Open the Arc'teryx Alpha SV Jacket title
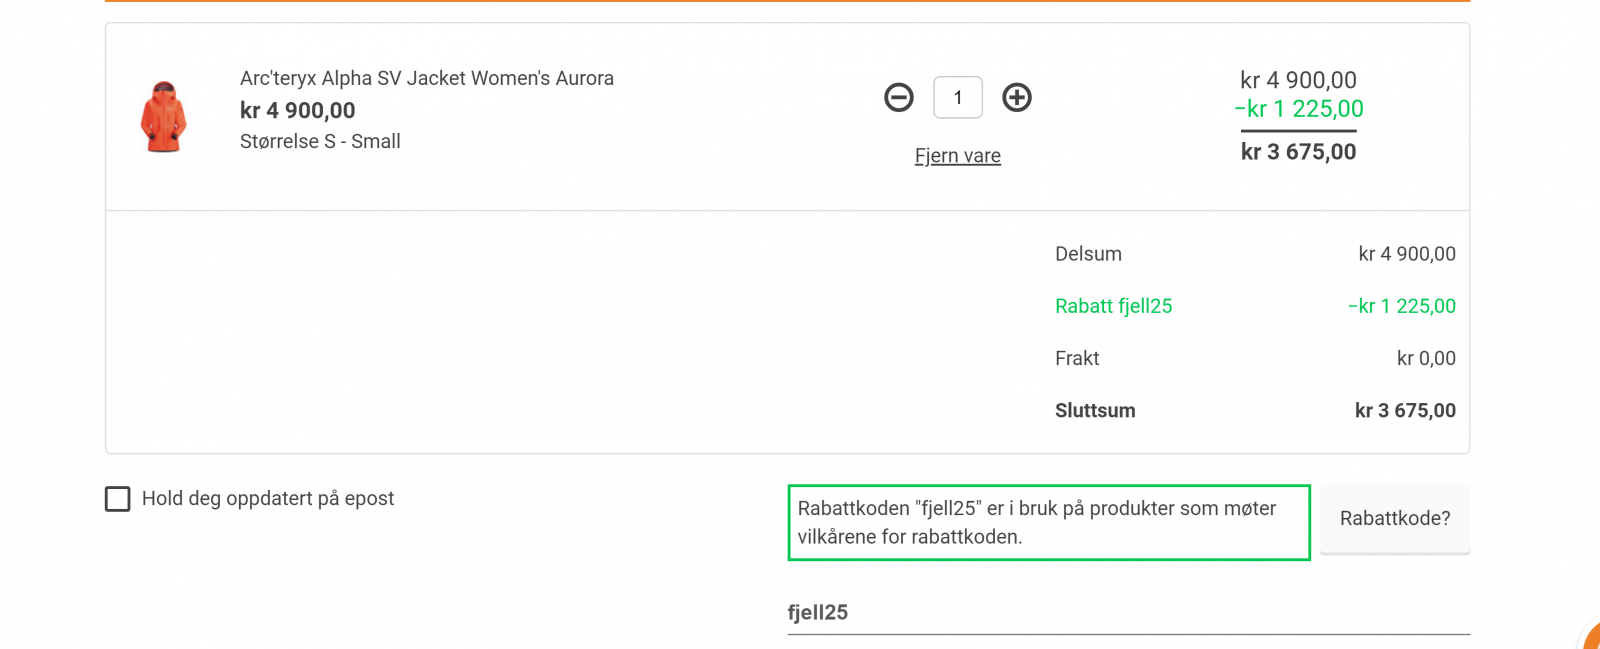Screen dimensions: 1600x649 tap(427, 78)
